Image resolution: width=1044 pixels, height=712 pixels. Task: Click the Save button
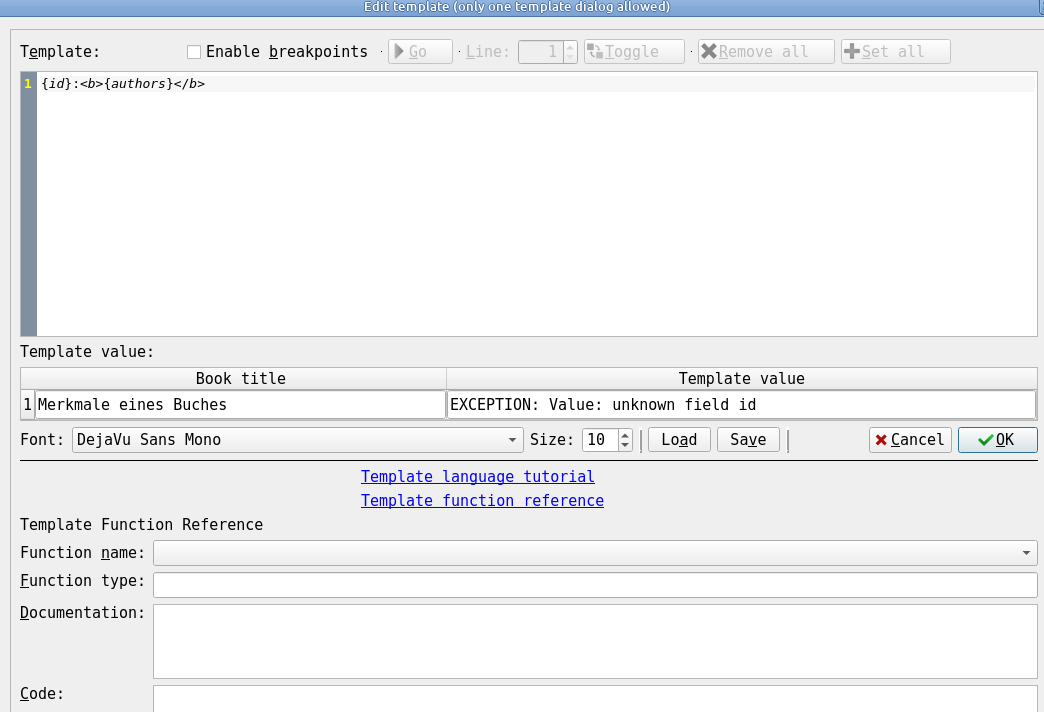point(748,440)
